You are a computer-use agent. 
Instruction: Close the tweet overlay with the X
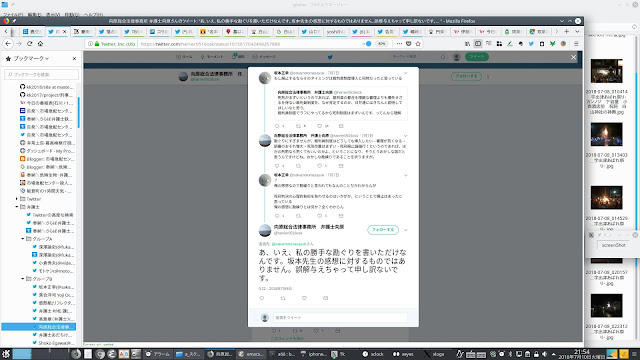tap(573, 58)
